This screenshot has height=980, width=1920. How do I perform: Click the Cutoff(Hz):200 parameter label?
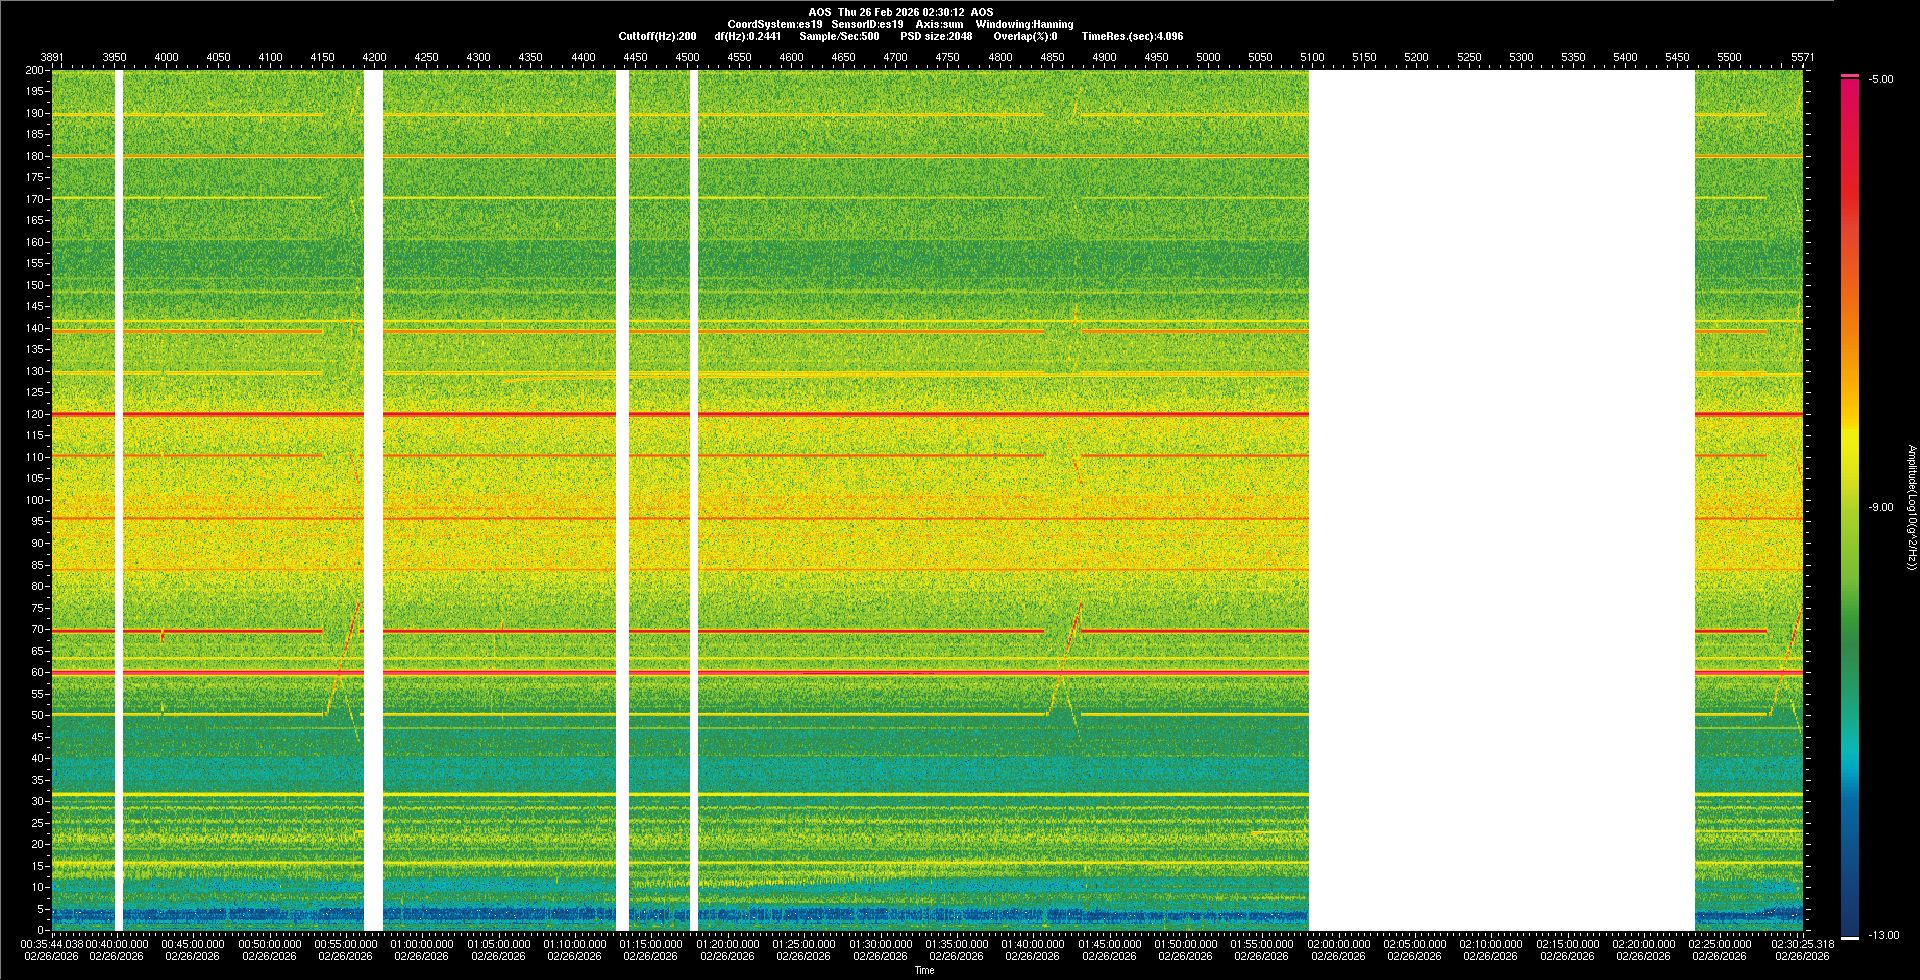(657, 36)
